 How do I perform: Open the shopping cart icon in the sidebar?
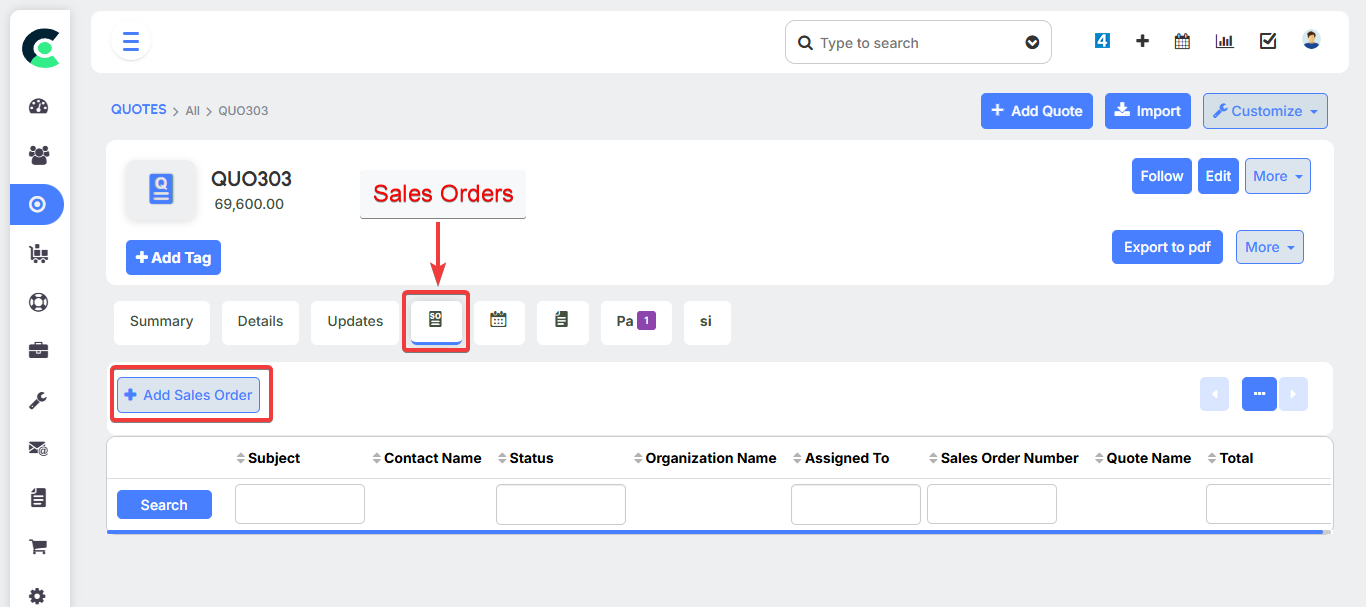(38, 546)
